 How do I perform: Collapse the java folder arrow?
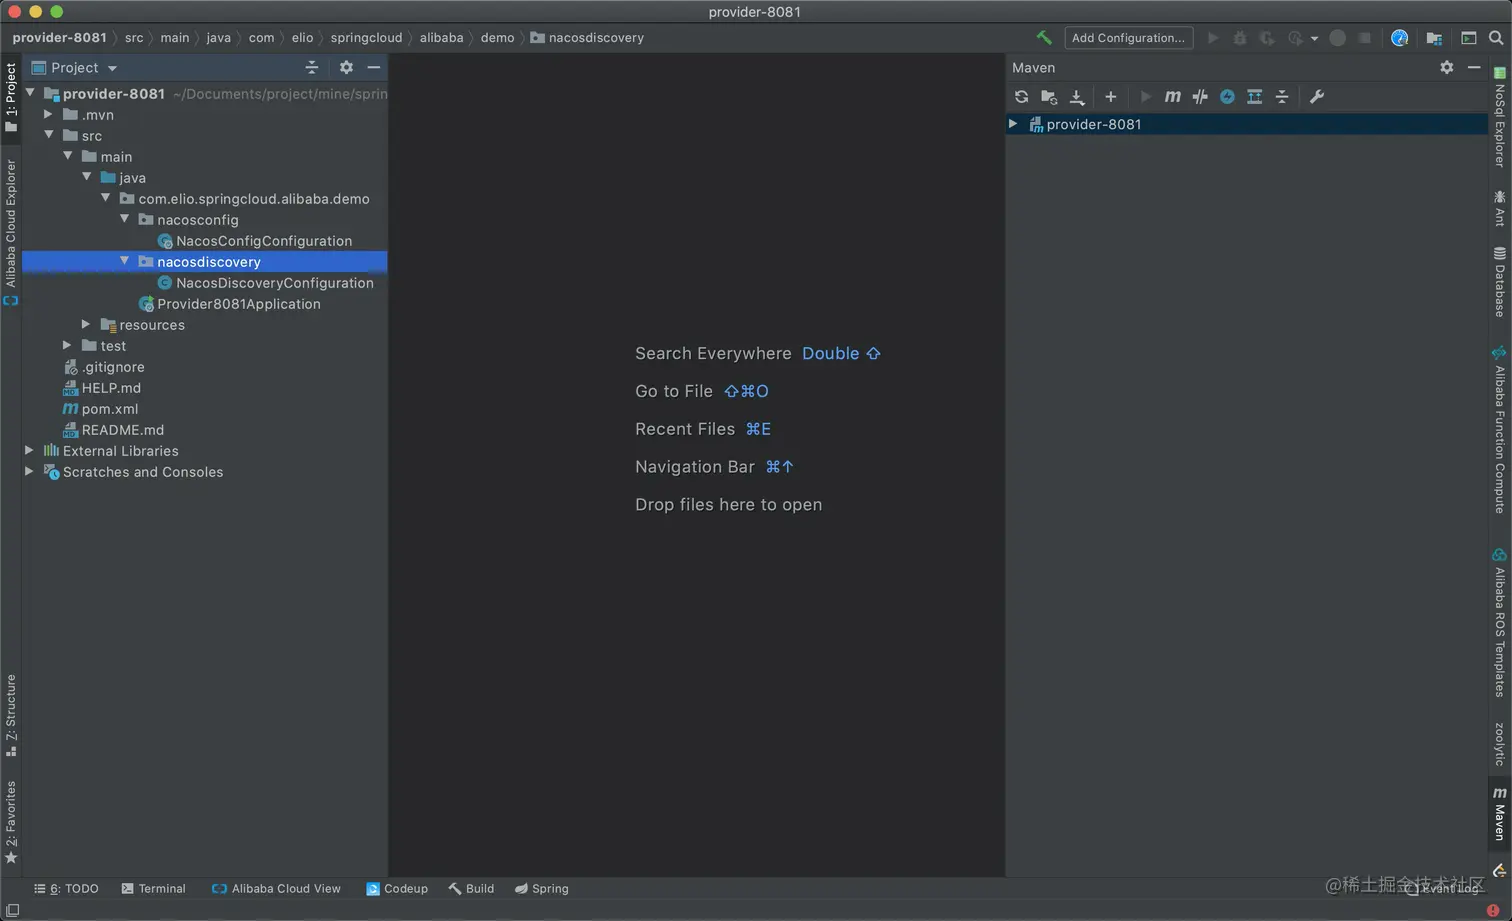[x=87, y=177]
